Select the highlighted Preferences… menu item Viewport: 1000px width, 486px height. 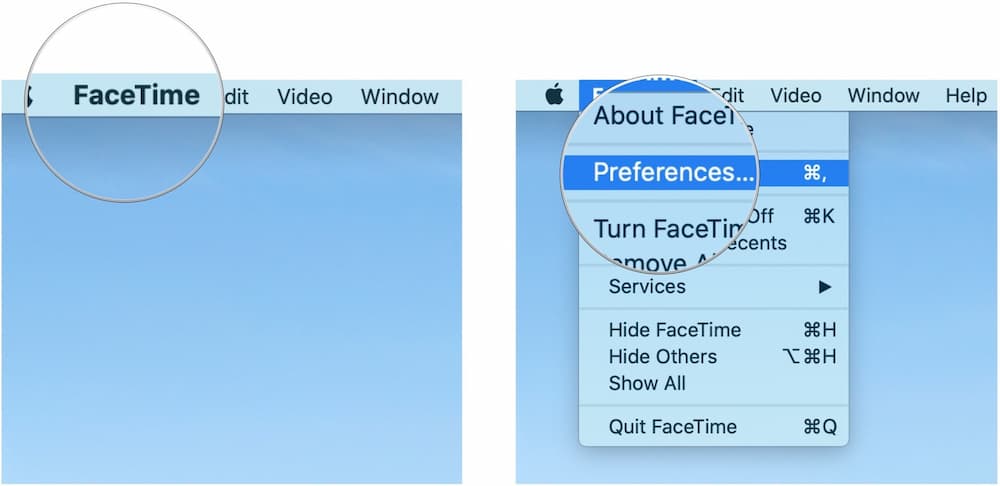[673, 172]
